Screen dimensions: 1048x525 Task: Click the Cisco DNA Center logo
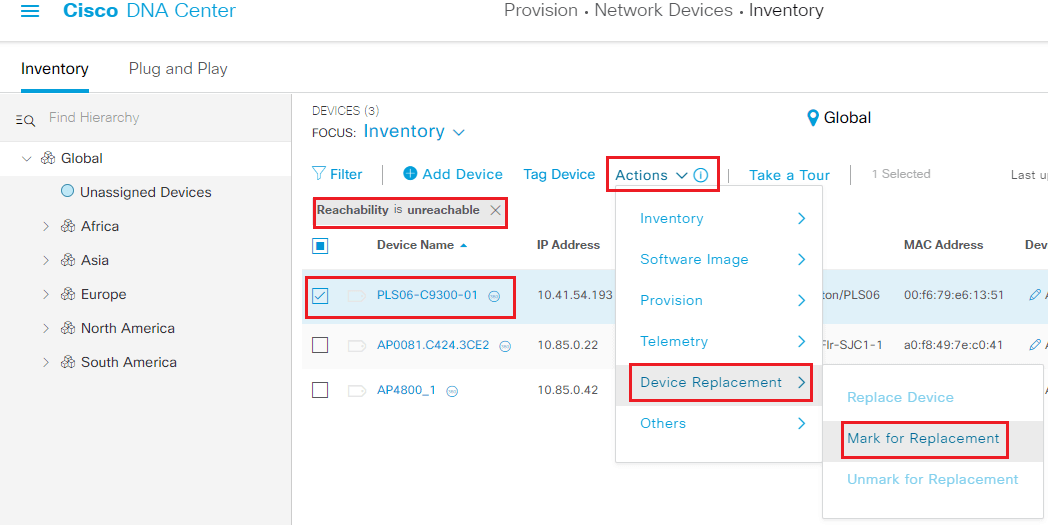coord(149,11)
